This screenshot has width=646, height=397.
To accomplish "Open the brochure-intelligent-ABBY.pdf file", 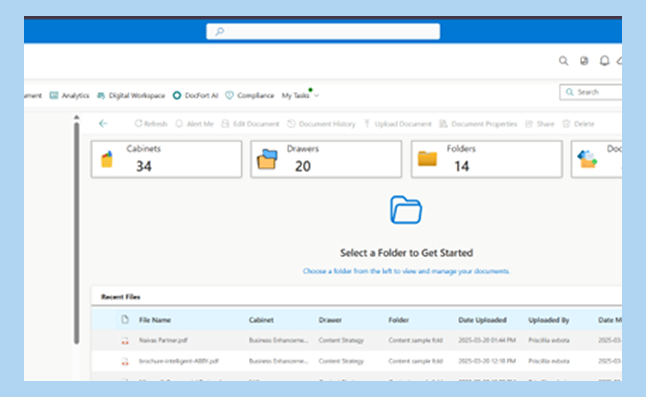I will (x=179, y=361).
